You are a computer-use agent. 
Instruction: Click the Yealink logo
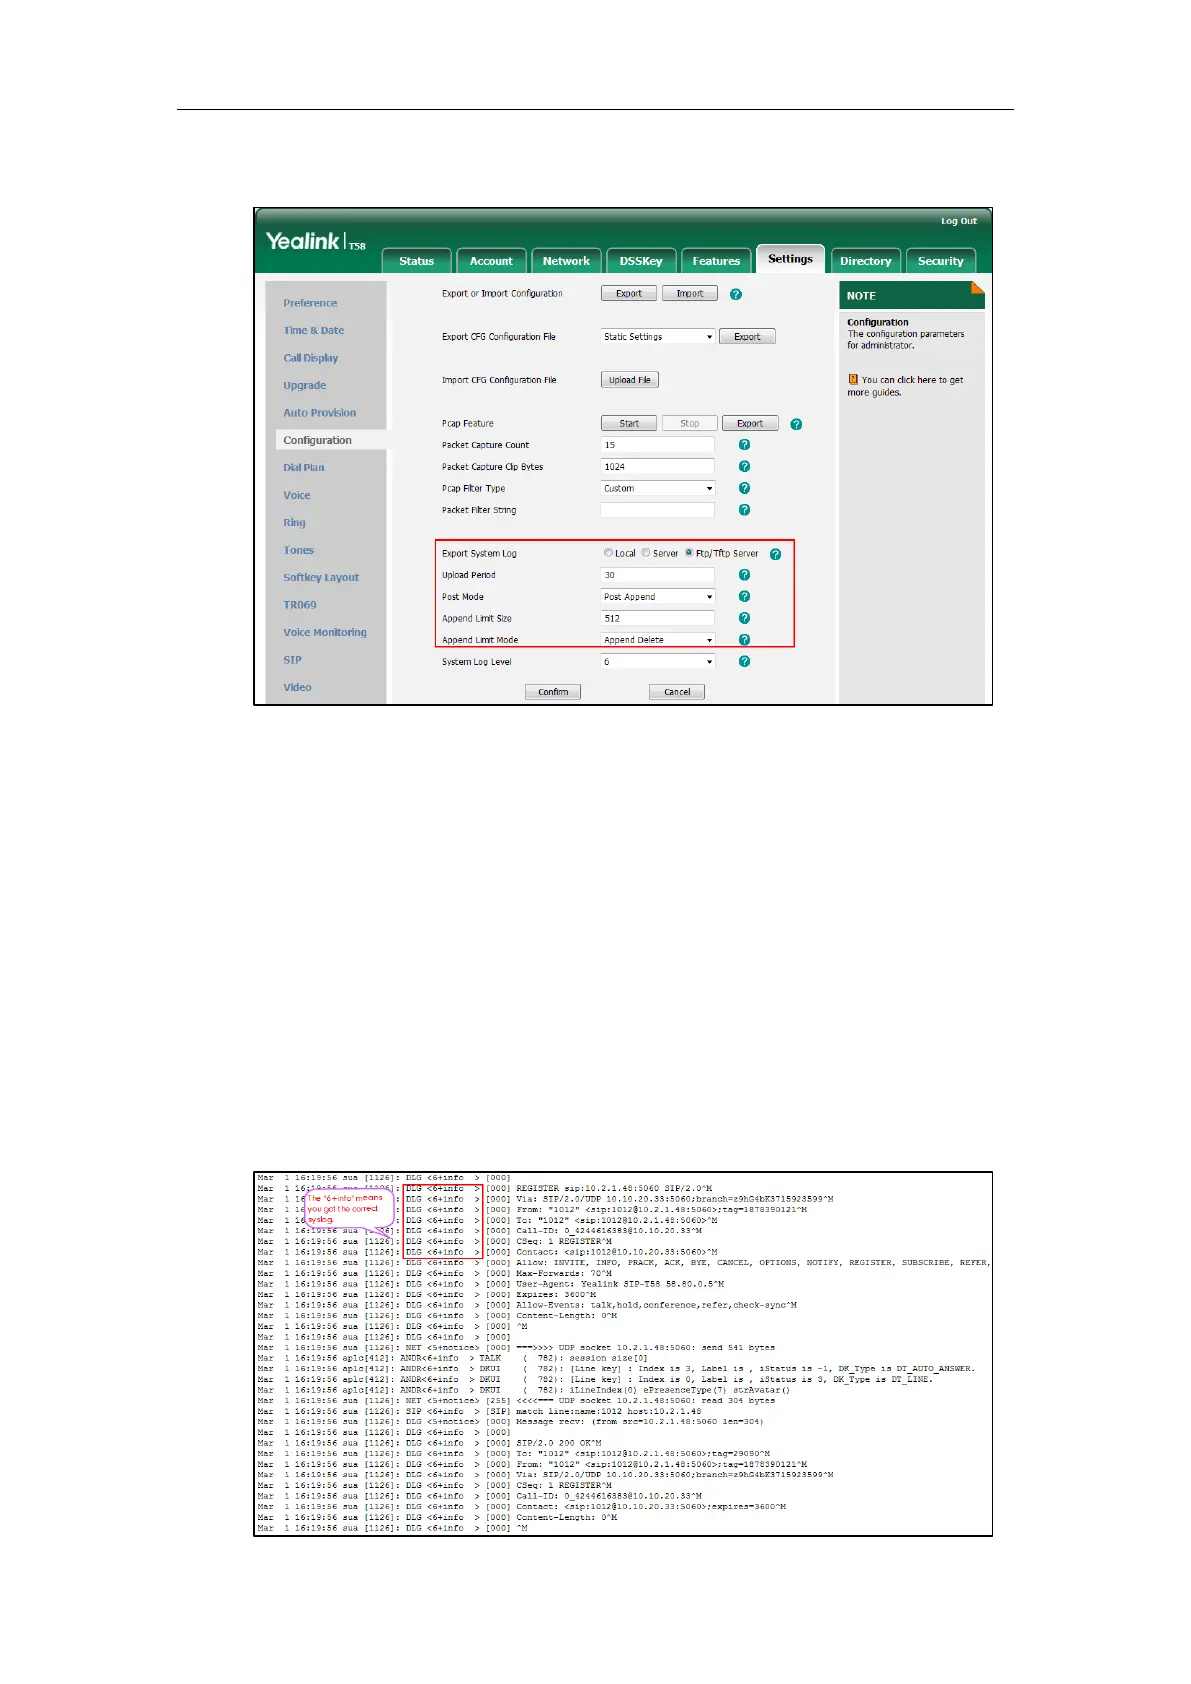pyautogui.click(x=315, y=241)
